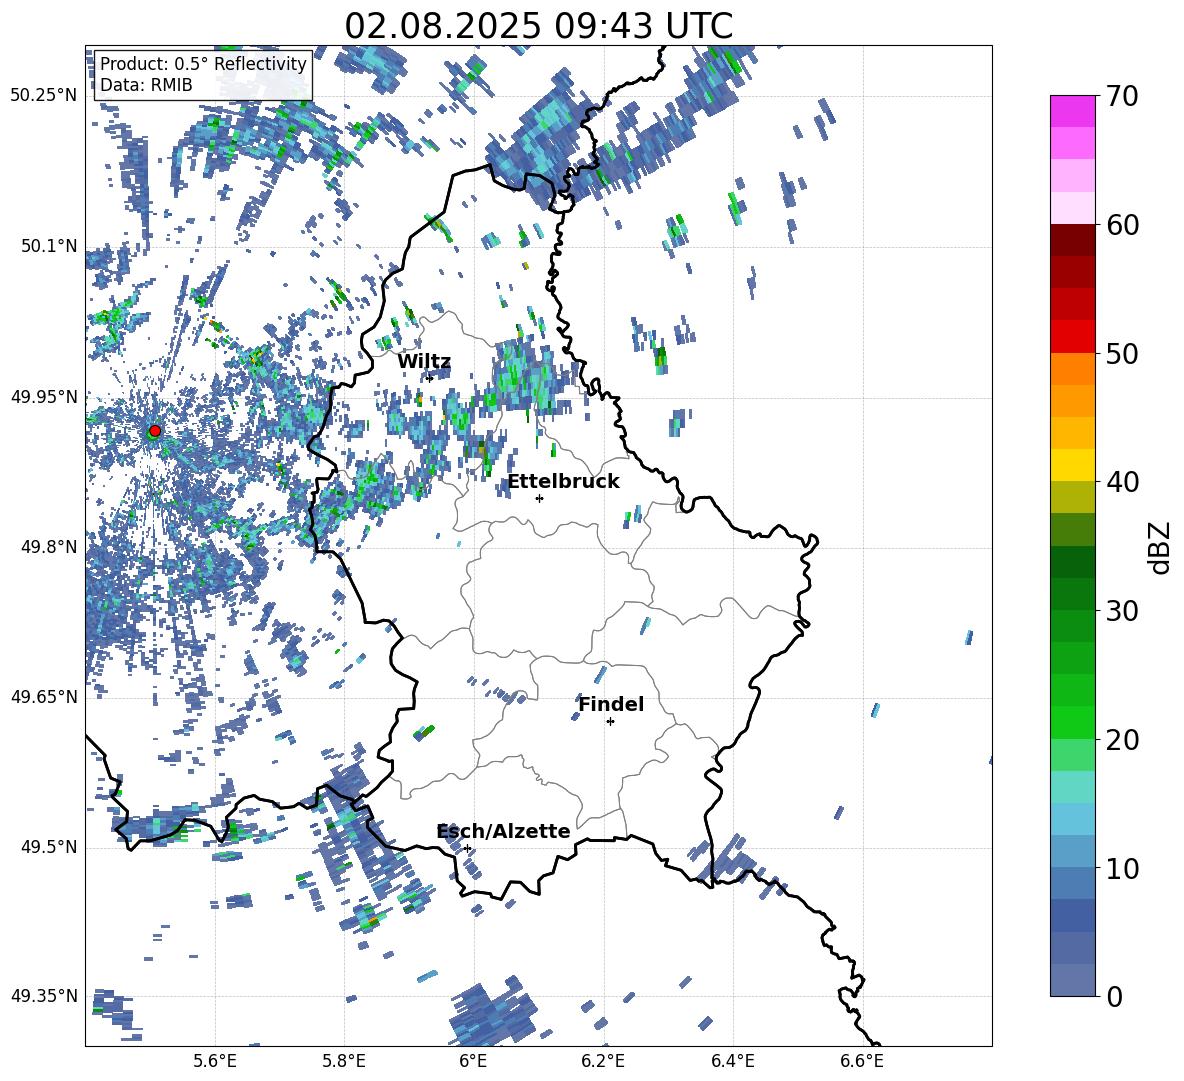Click the 50.25°N latitude label
Screen dimensions: 1184x1081
[44, 96]
